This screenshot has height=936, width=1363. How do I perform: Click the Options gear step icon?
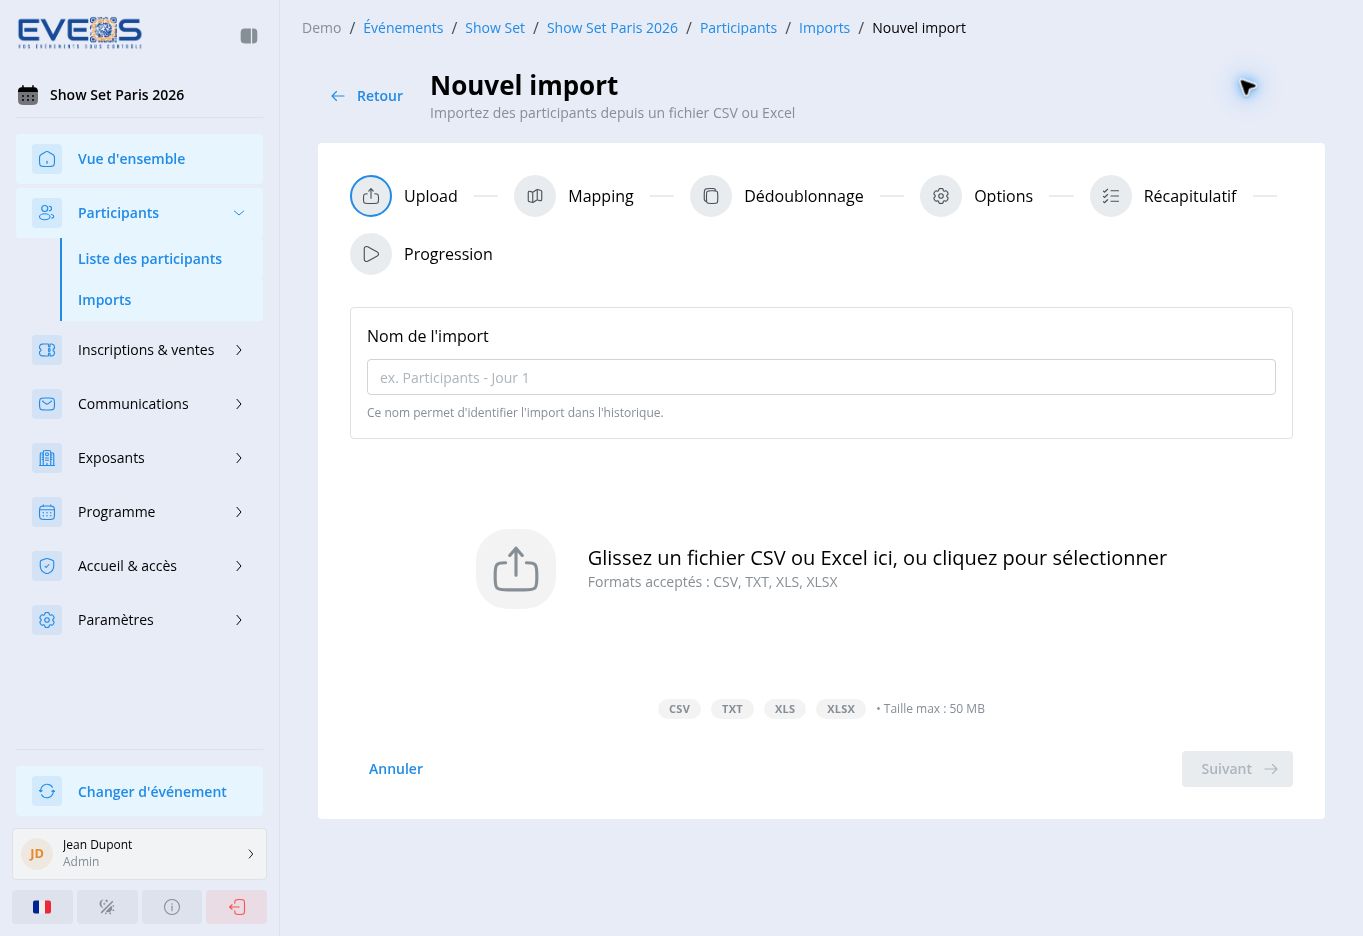[x=941, y=196]
